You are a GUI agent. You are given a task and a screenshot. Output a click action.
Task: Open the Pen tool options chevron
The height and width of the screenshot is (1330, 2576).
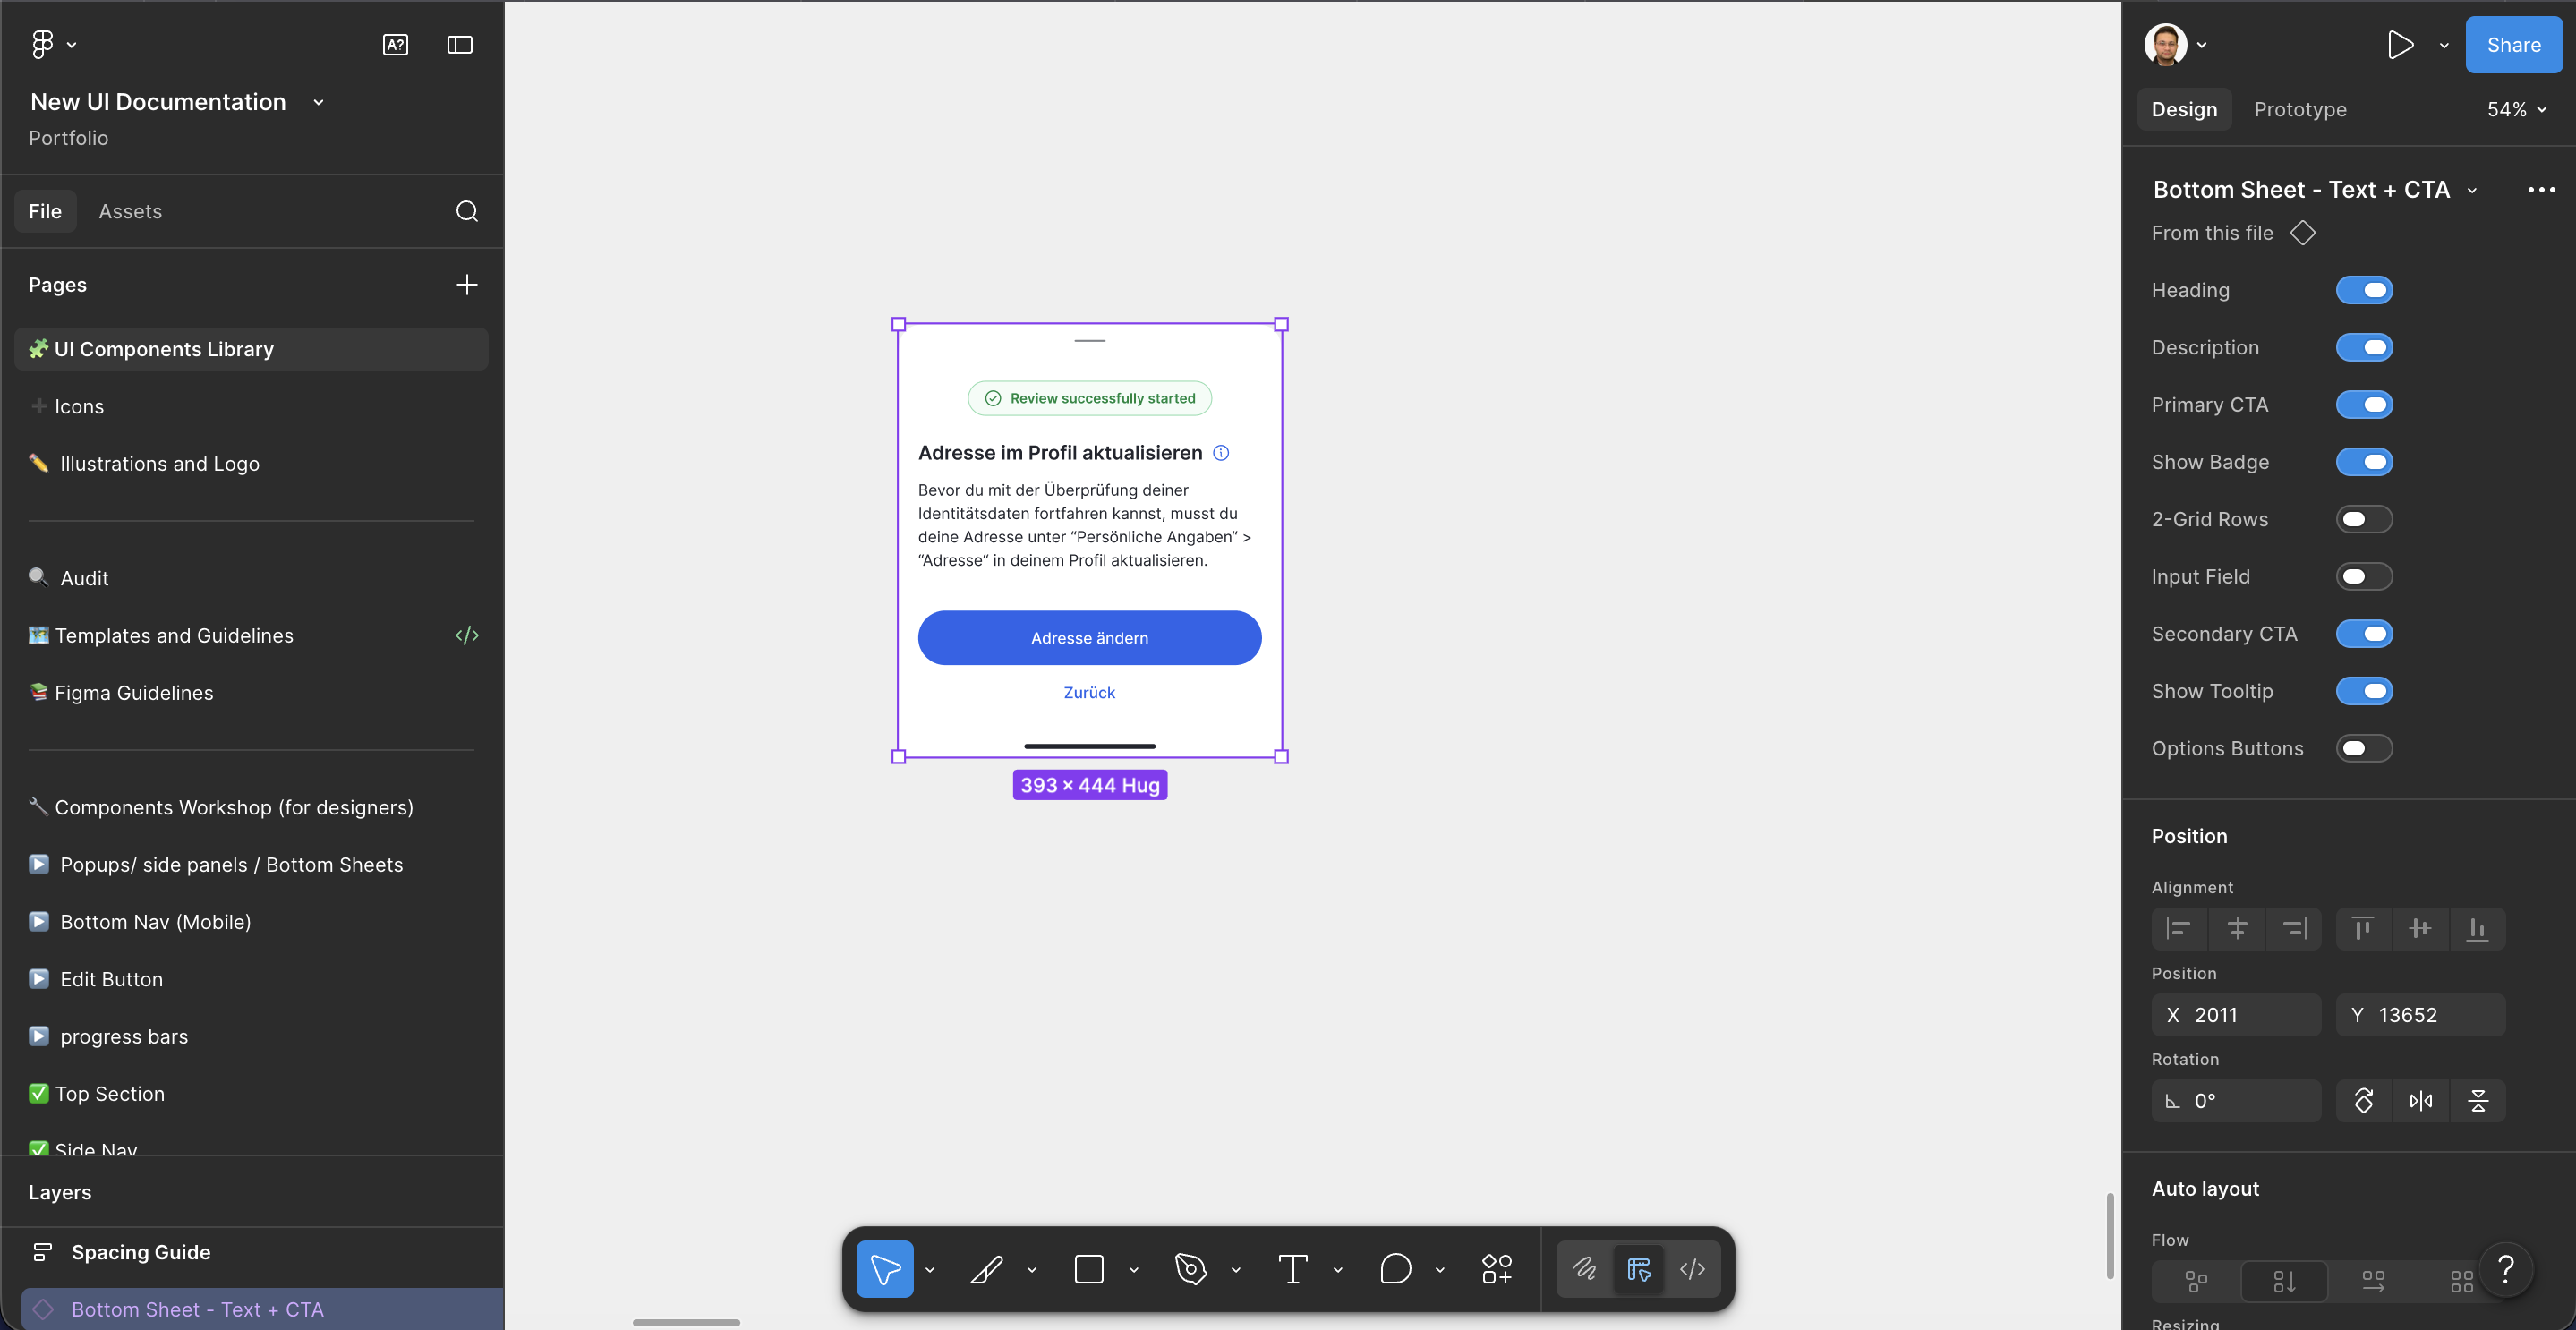tap(1236, 1270)
